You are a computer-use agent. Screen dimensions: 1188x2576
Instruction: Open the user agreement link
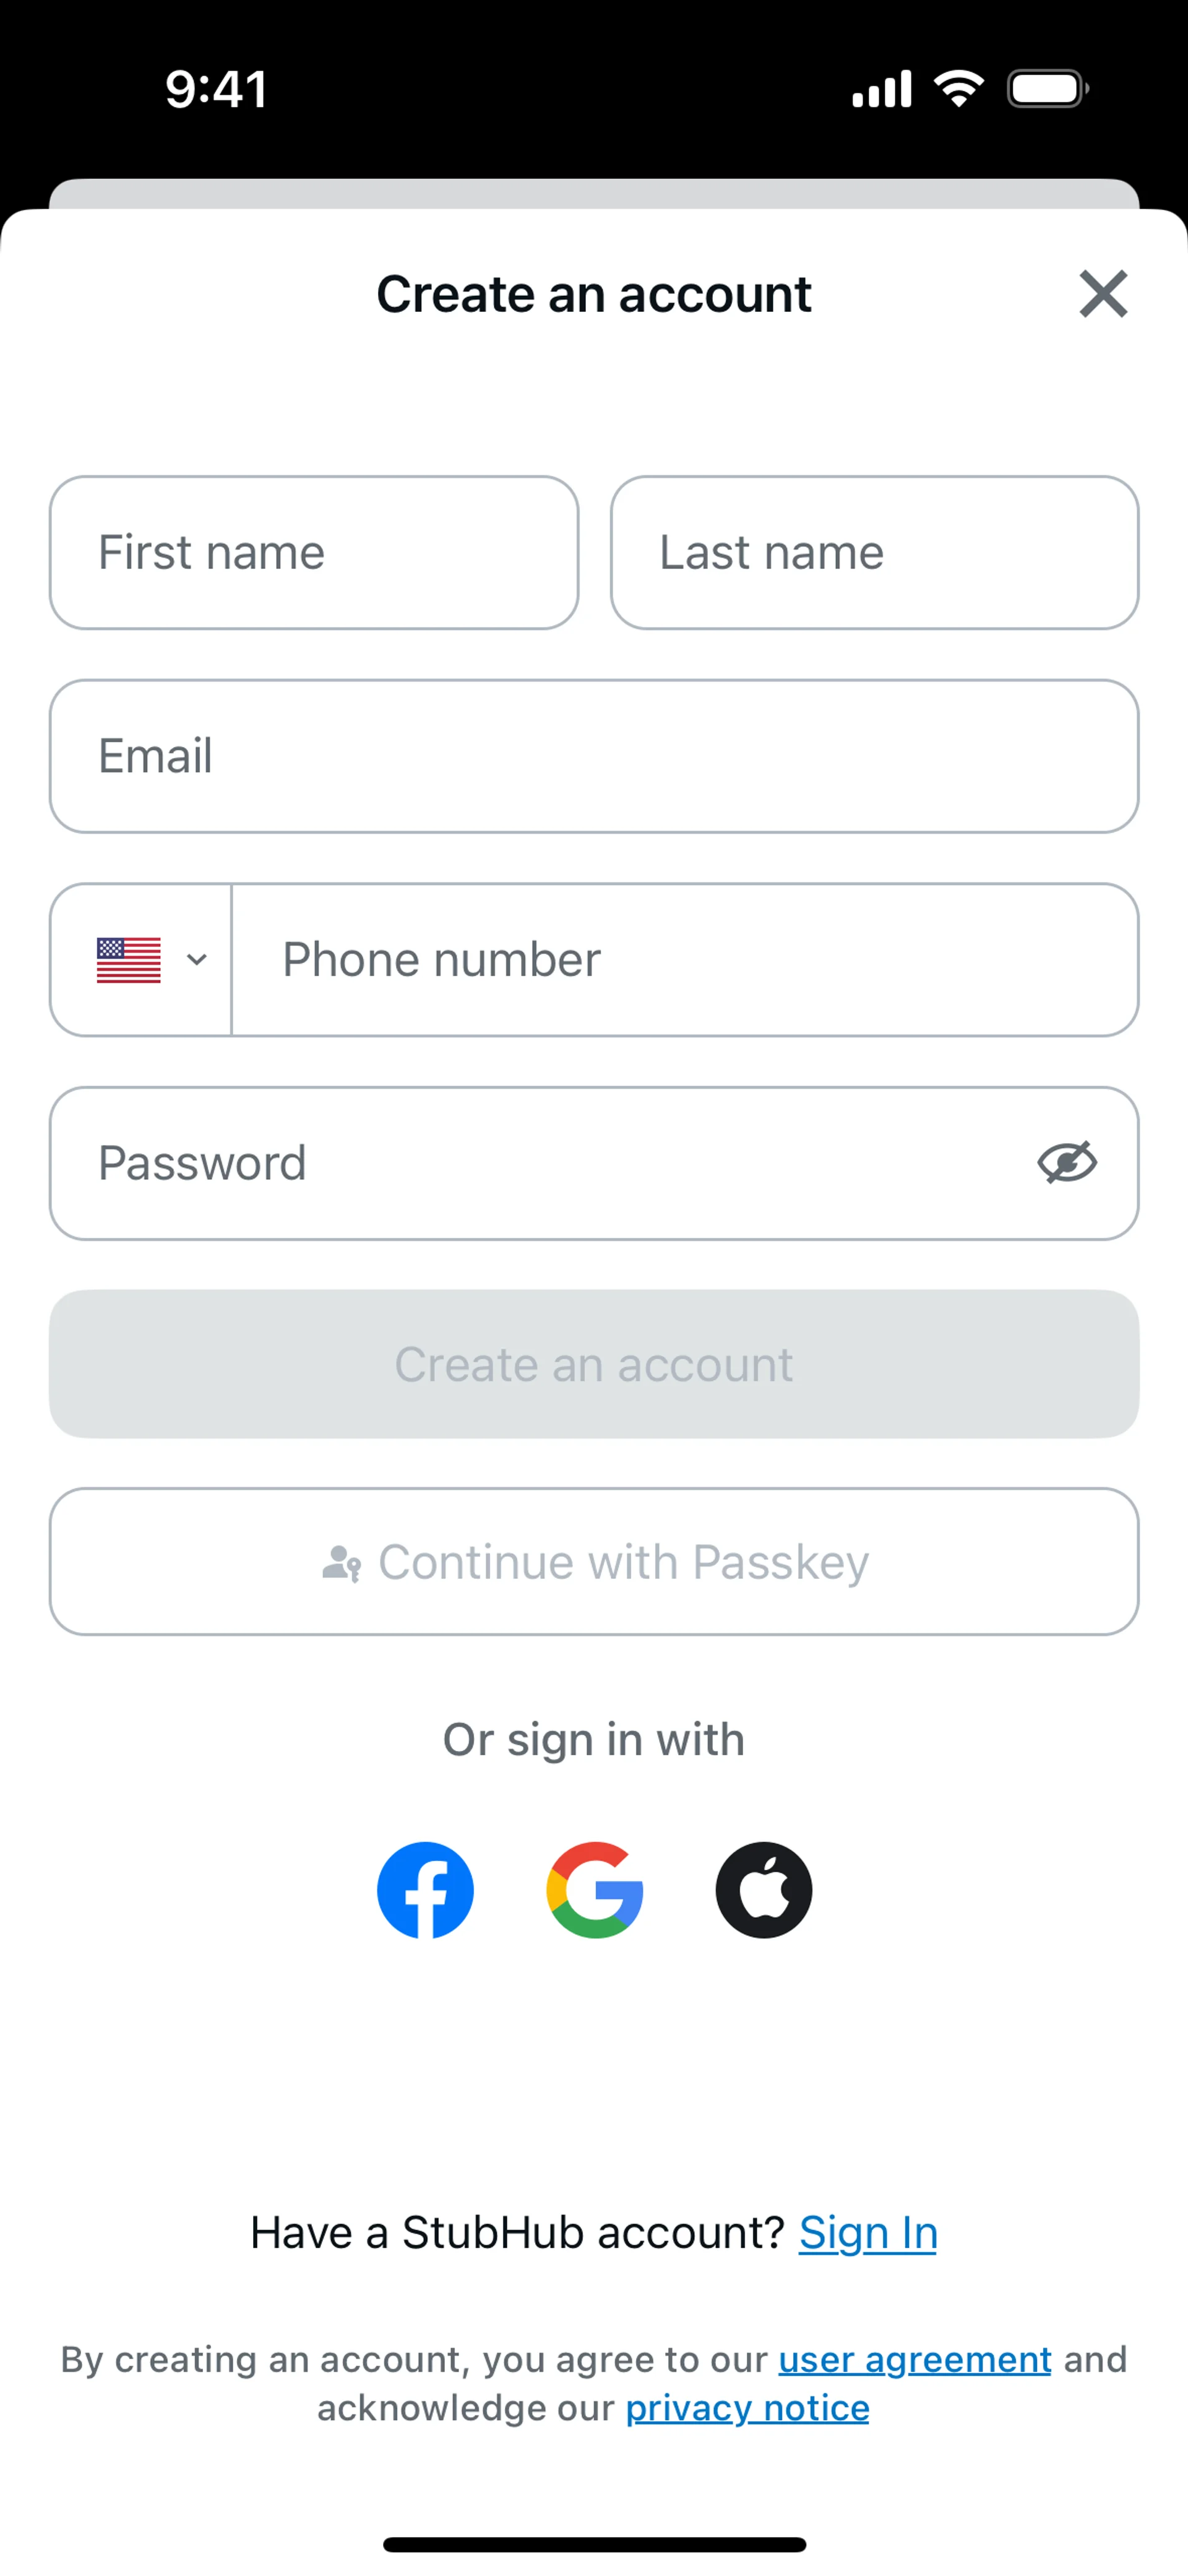tap(914, 2360)
